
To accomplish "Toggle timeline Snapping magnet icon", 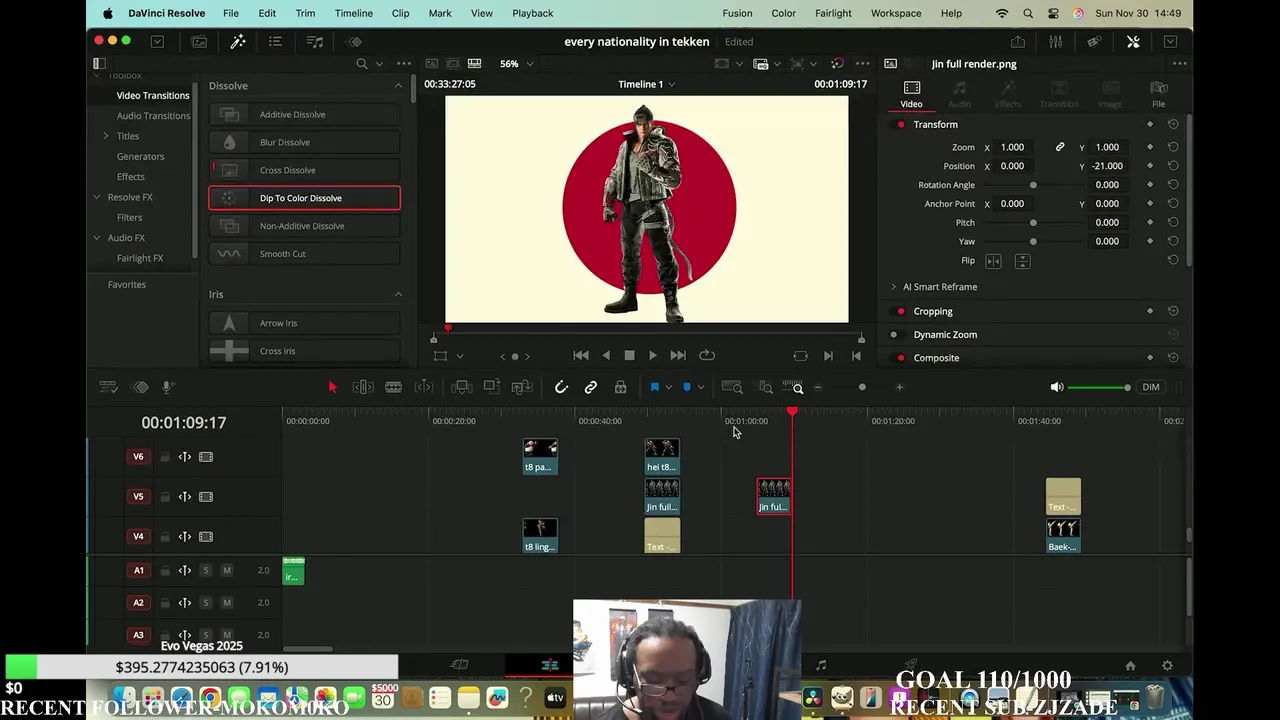I will pyautogui.click(x=561, y=387).
